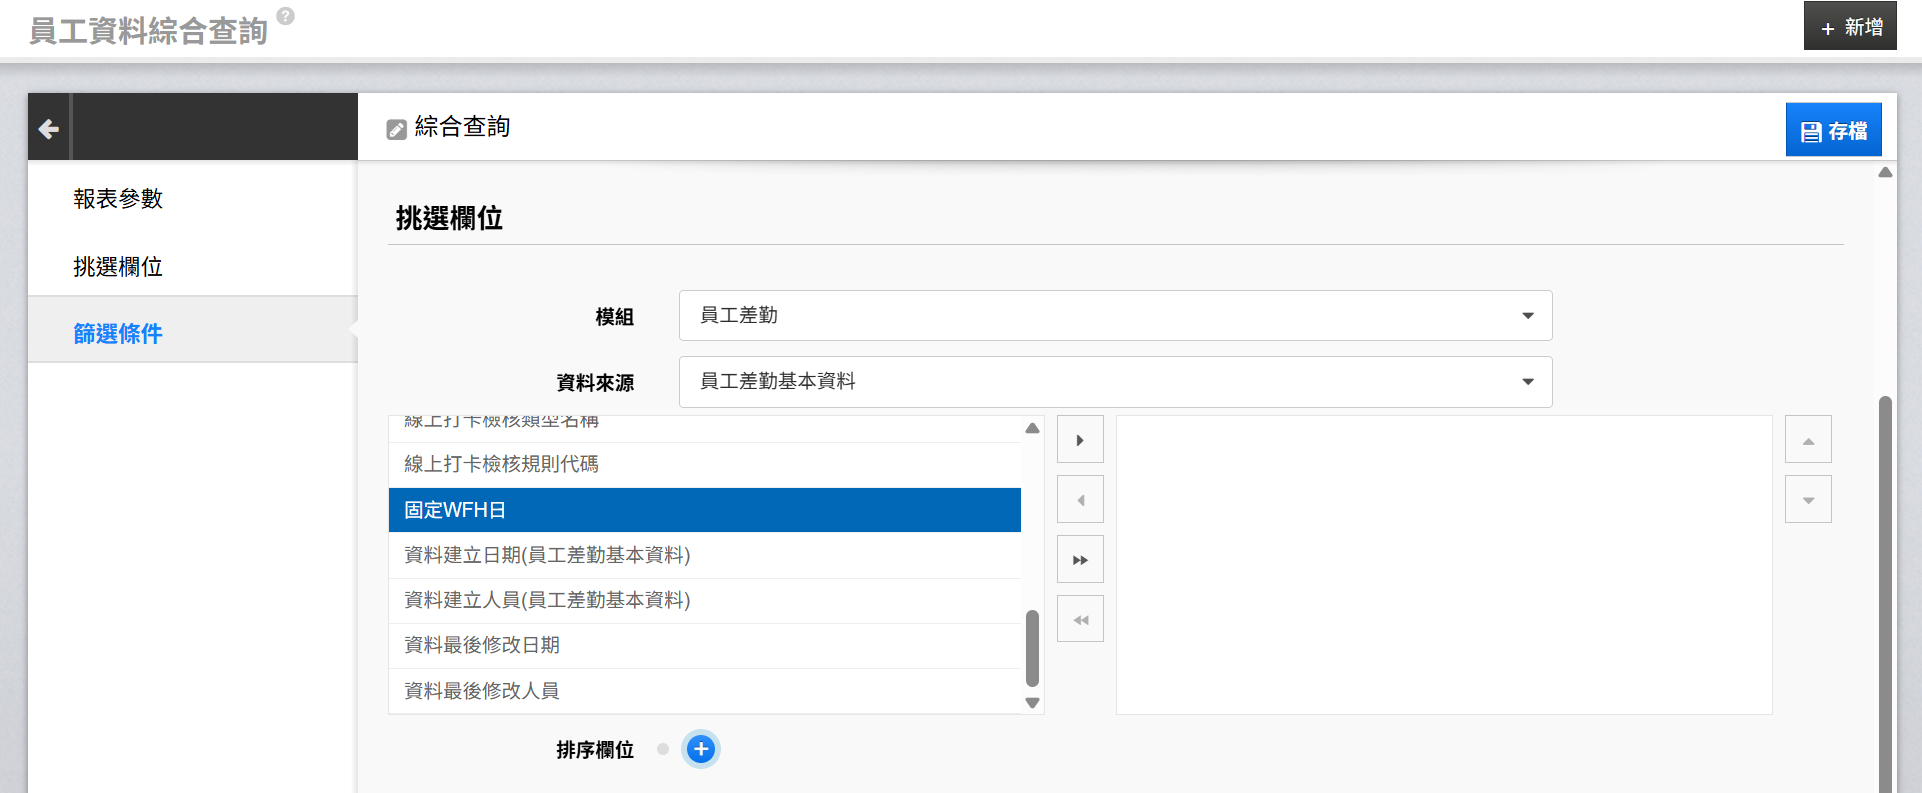Move selected field right with single arrow
Image resolution: width=1922 pixels, height=793 pixels.
pyautogui.click(x=1080, y=440)
